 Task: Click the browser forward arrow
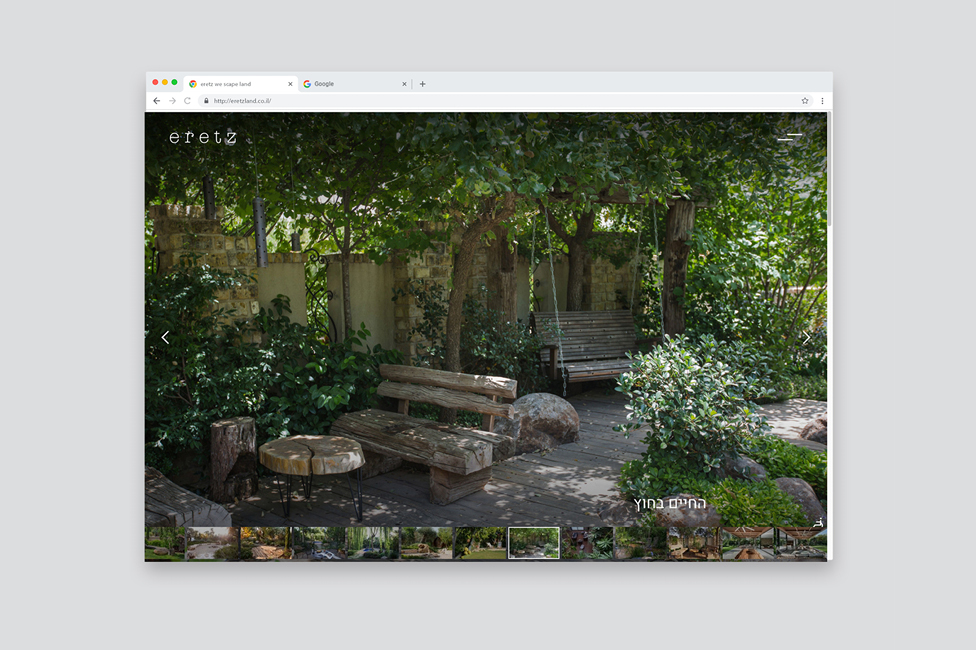click(172, 100)
